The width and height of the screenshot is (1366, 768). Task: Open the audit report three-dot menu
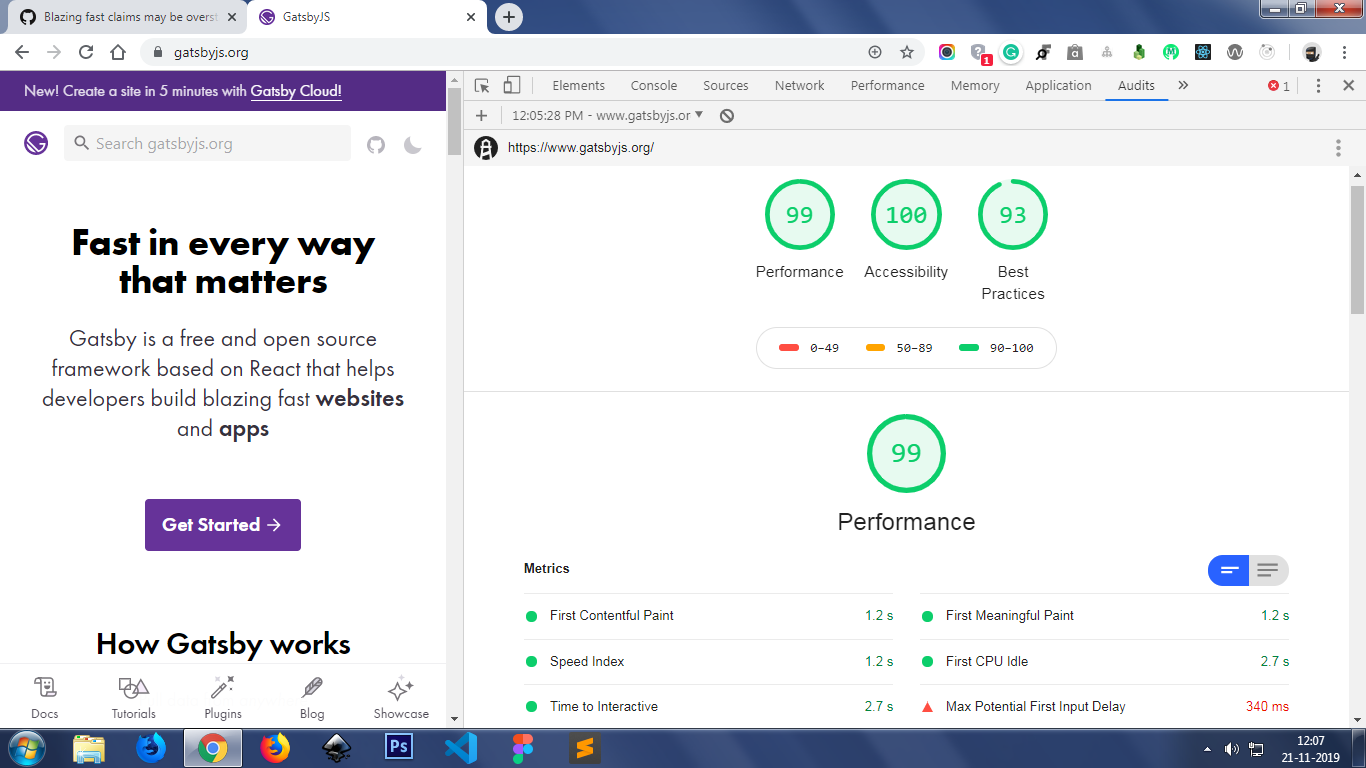[x=1338, y=148]
